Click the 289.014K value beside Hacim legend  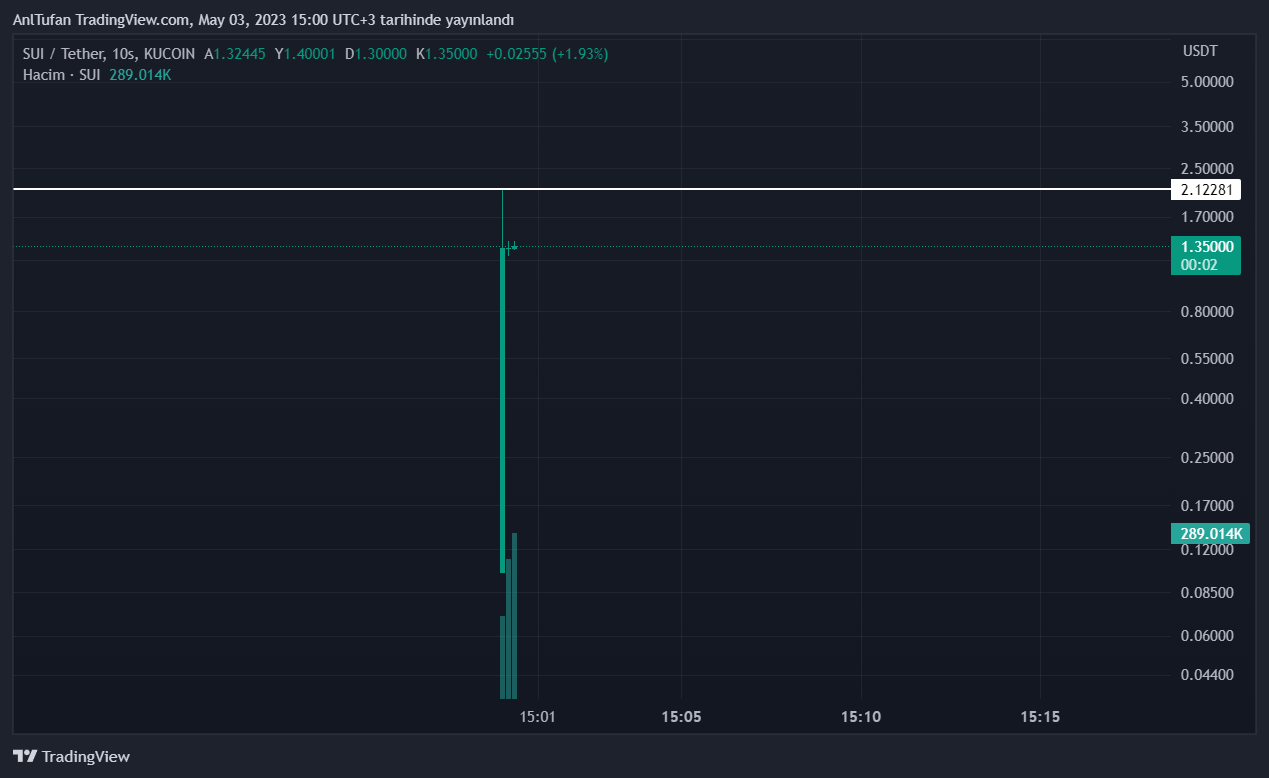(x=140, y=75)
